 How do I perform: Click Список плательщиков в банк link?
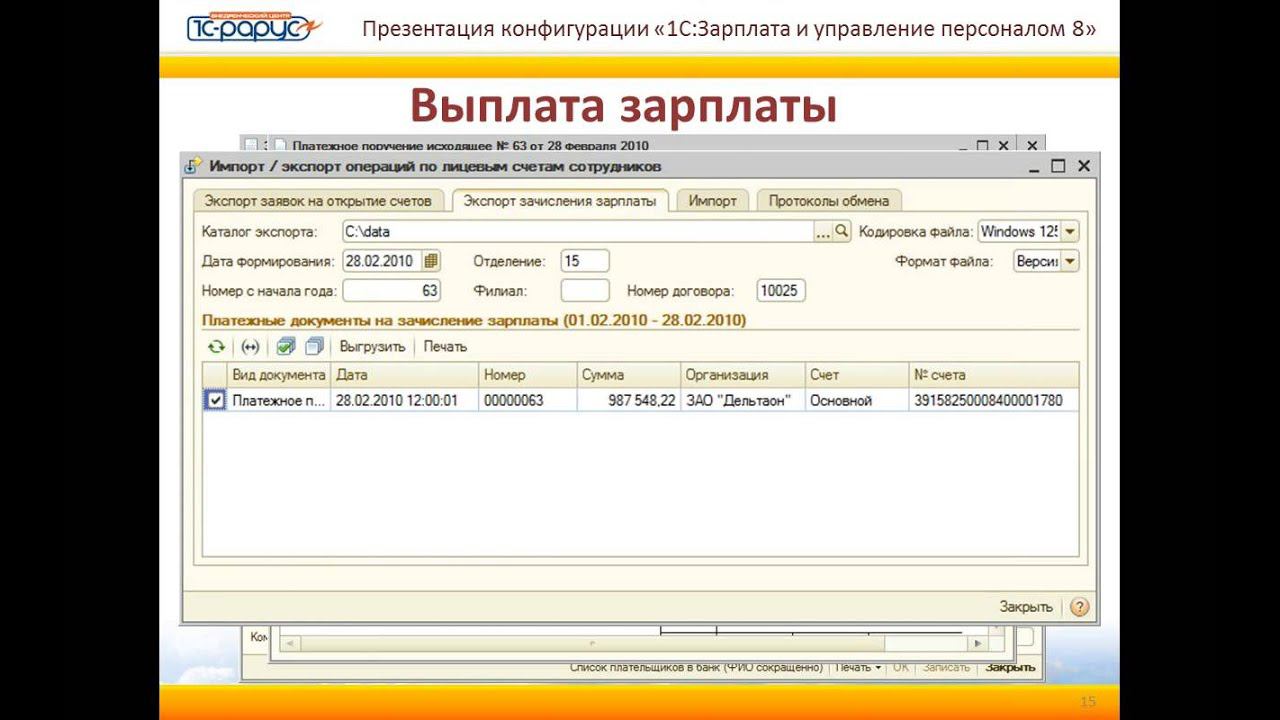click(696, 667)
